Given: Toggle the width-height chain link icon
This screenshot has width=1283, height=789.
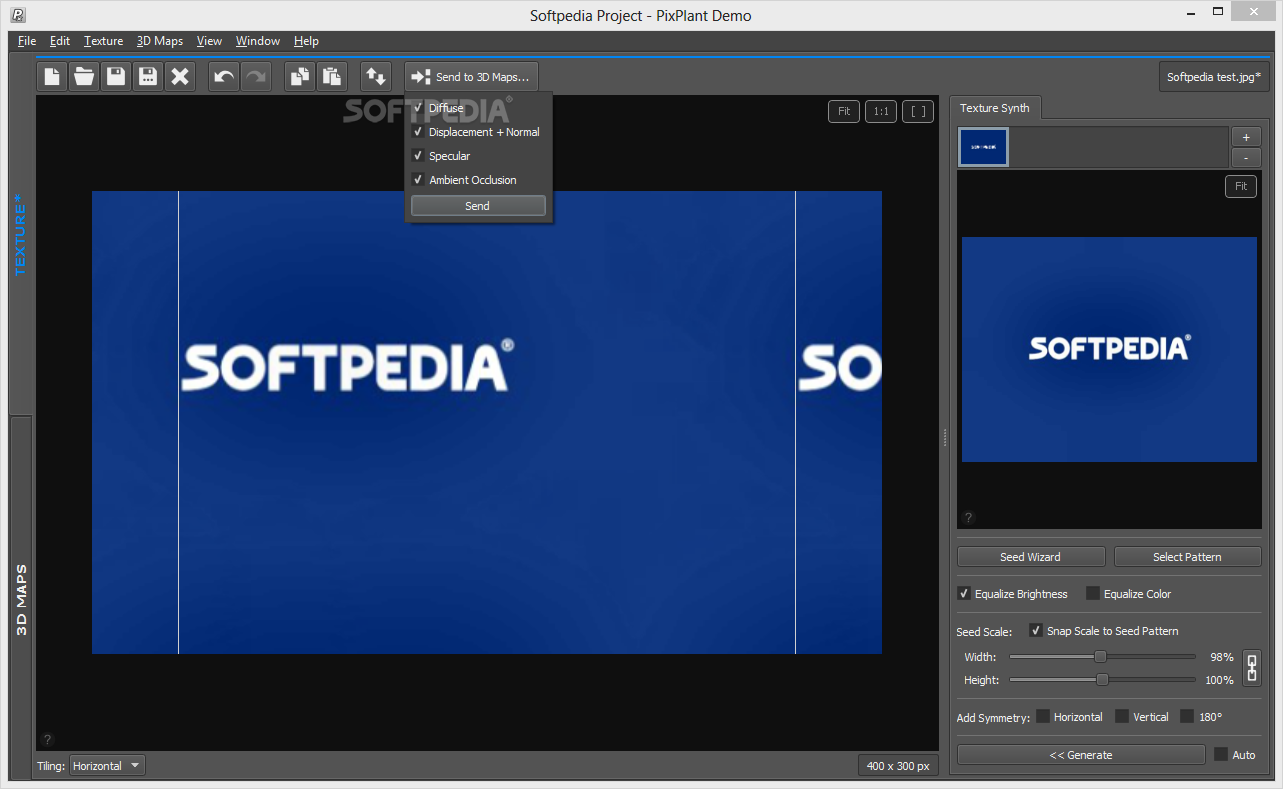Looking at the screenshot, I should (1251, 667).
